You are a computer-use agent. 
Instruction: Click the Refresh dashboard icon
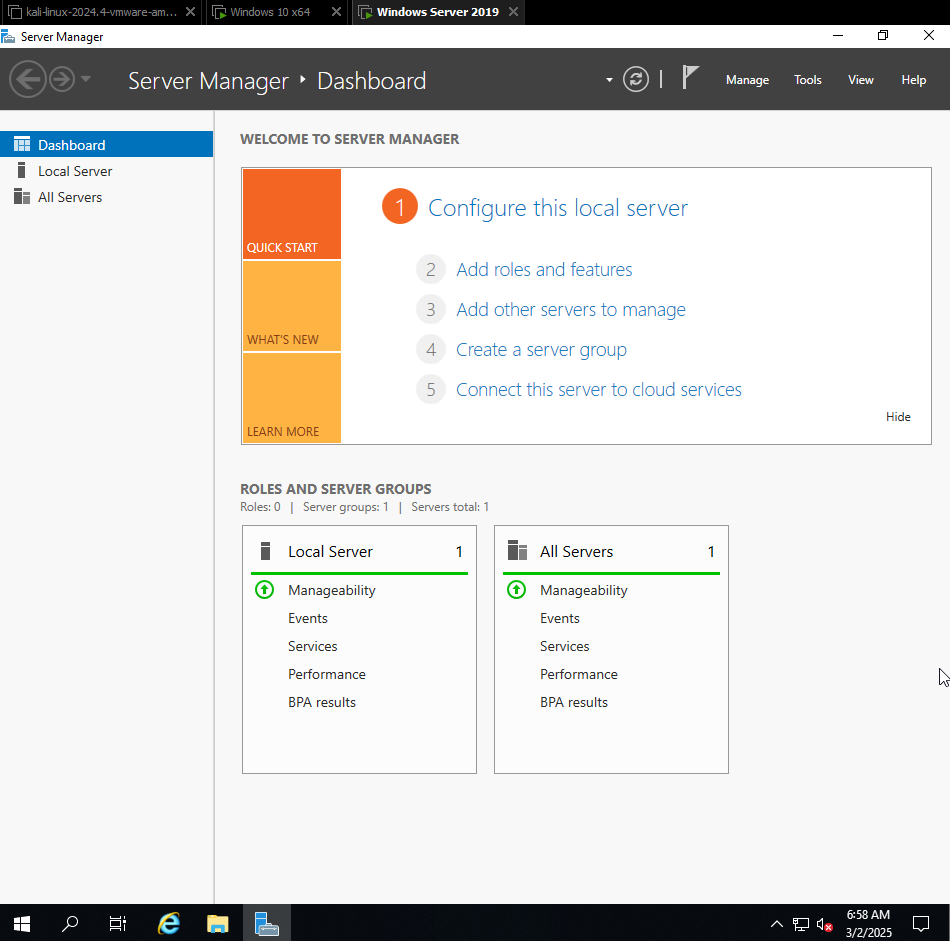636,80
